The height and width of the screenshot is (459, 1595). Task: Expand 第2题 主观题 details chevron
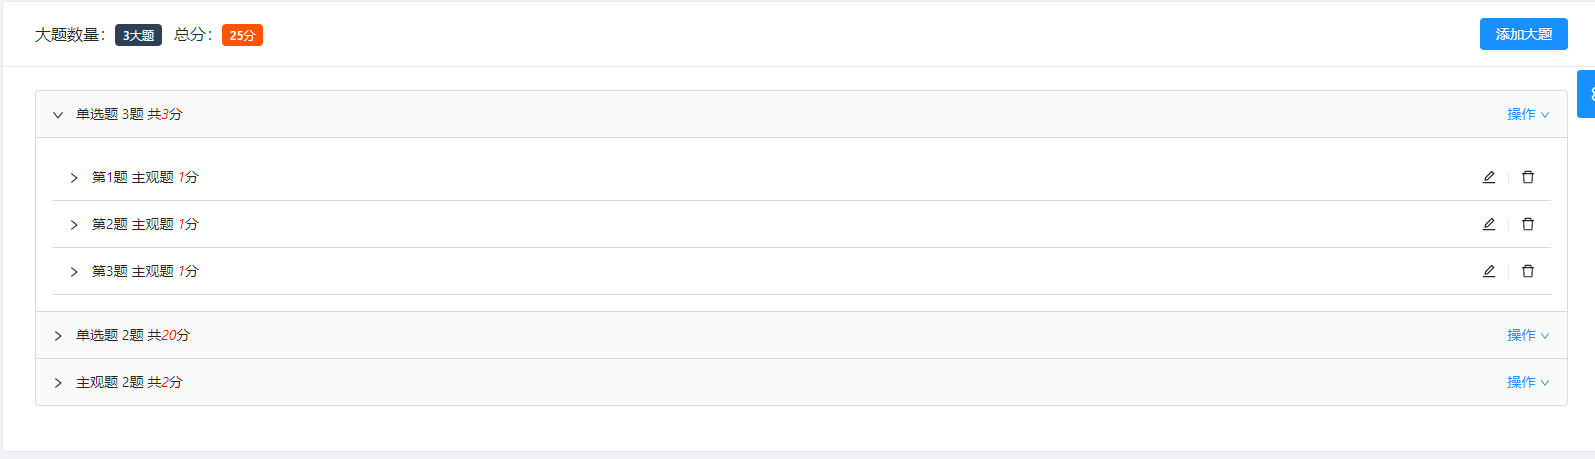tap(74, 225)
